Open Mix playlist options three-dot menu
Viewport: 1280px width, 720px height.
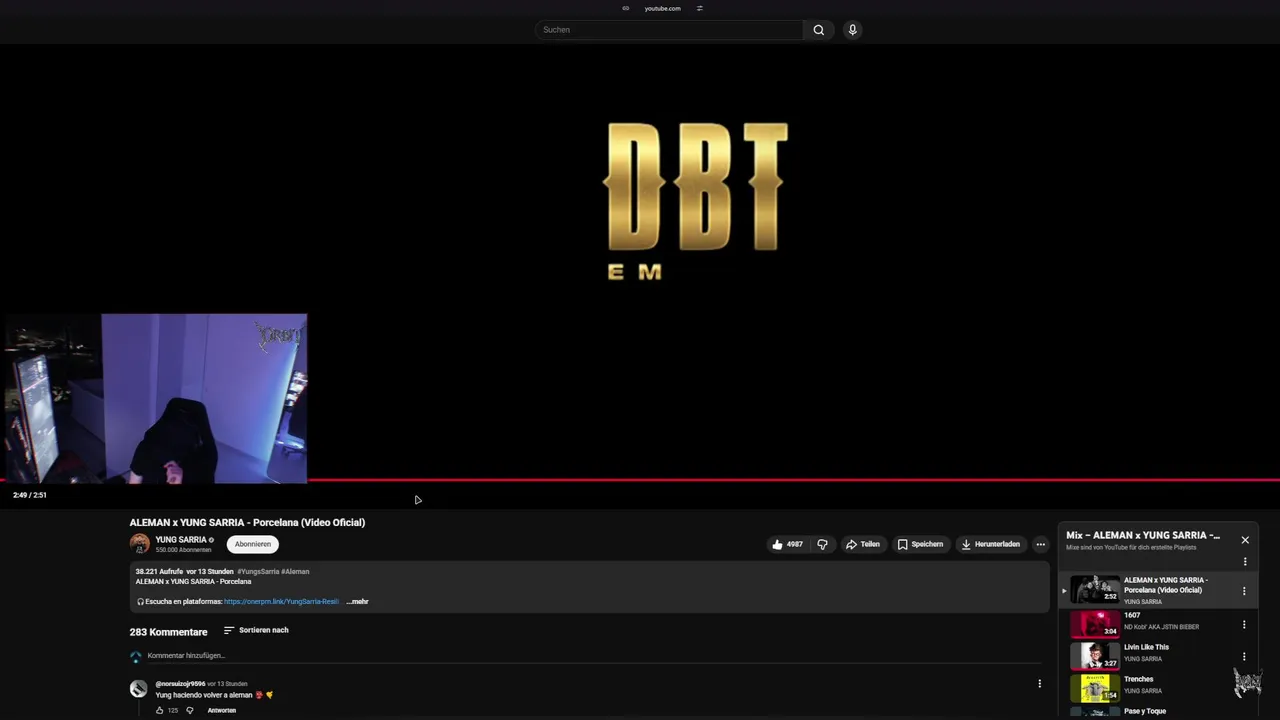coord(1245,561)
